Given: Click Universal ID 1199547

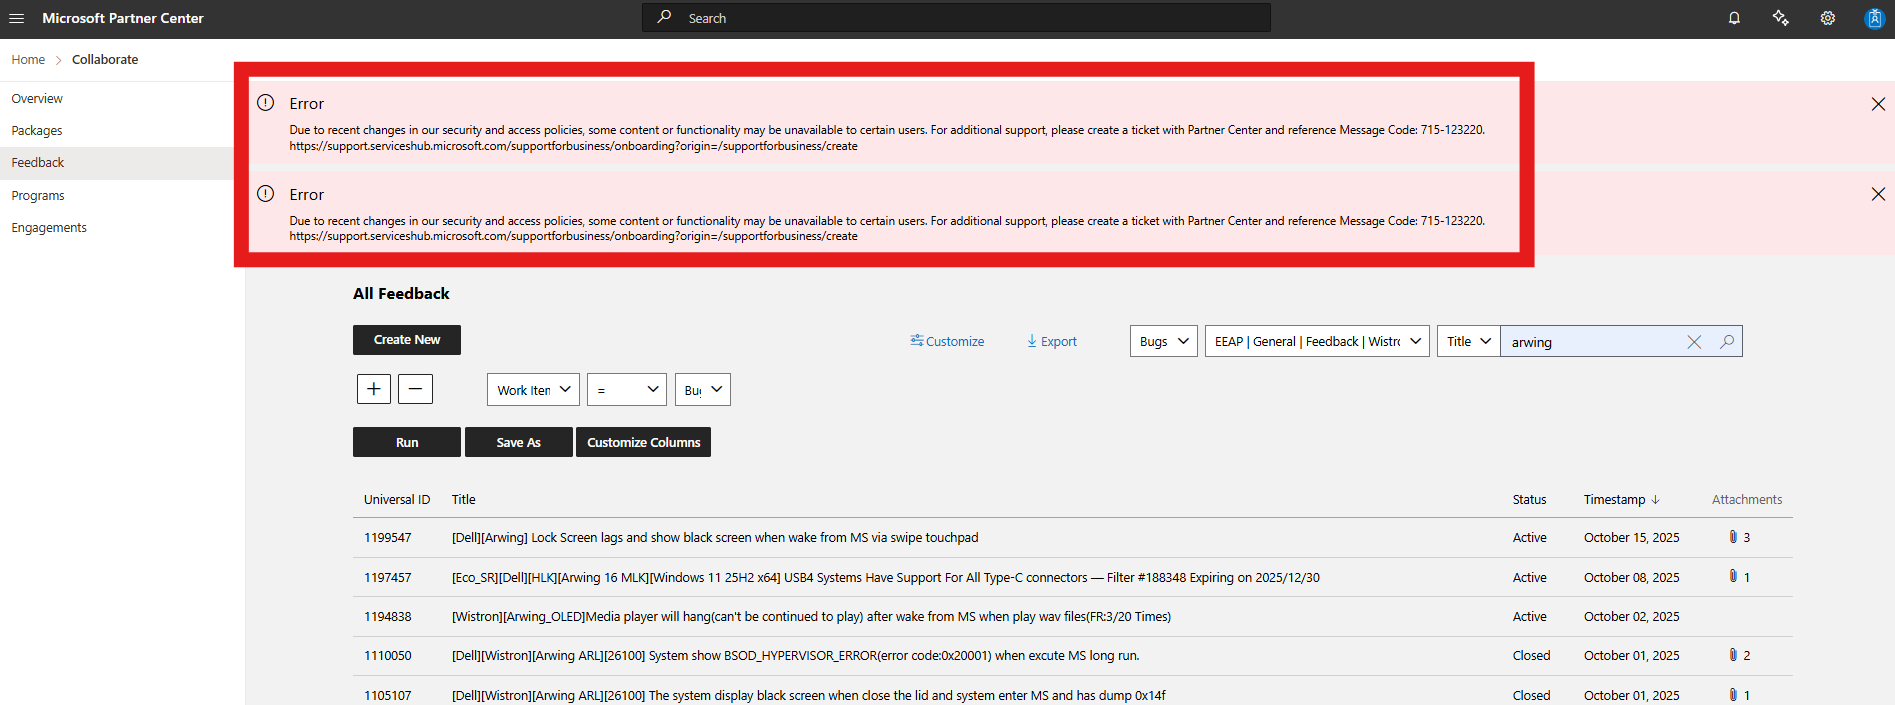Looking at the screenshot, I should (x=388, y=537).
